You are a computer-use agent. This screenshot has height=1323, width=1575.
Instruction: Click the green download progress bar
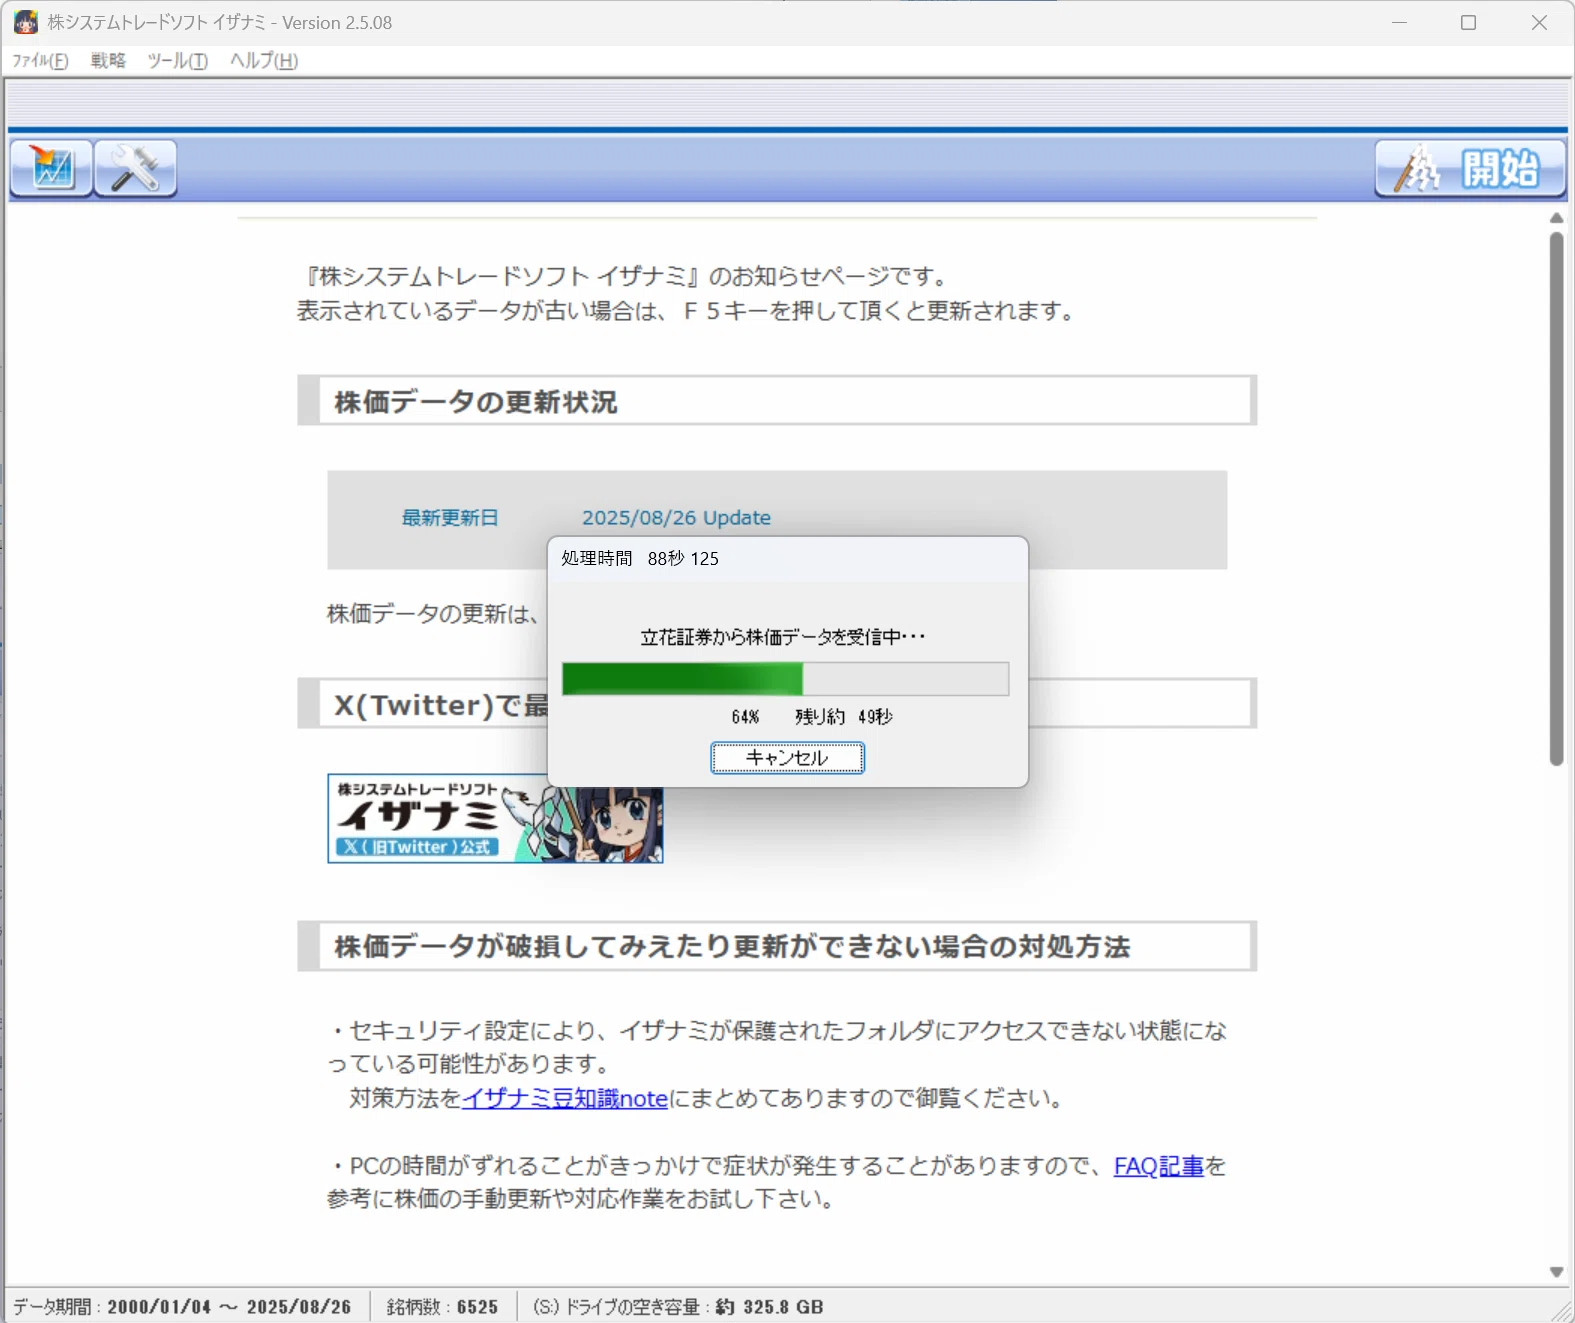(785, 679)
